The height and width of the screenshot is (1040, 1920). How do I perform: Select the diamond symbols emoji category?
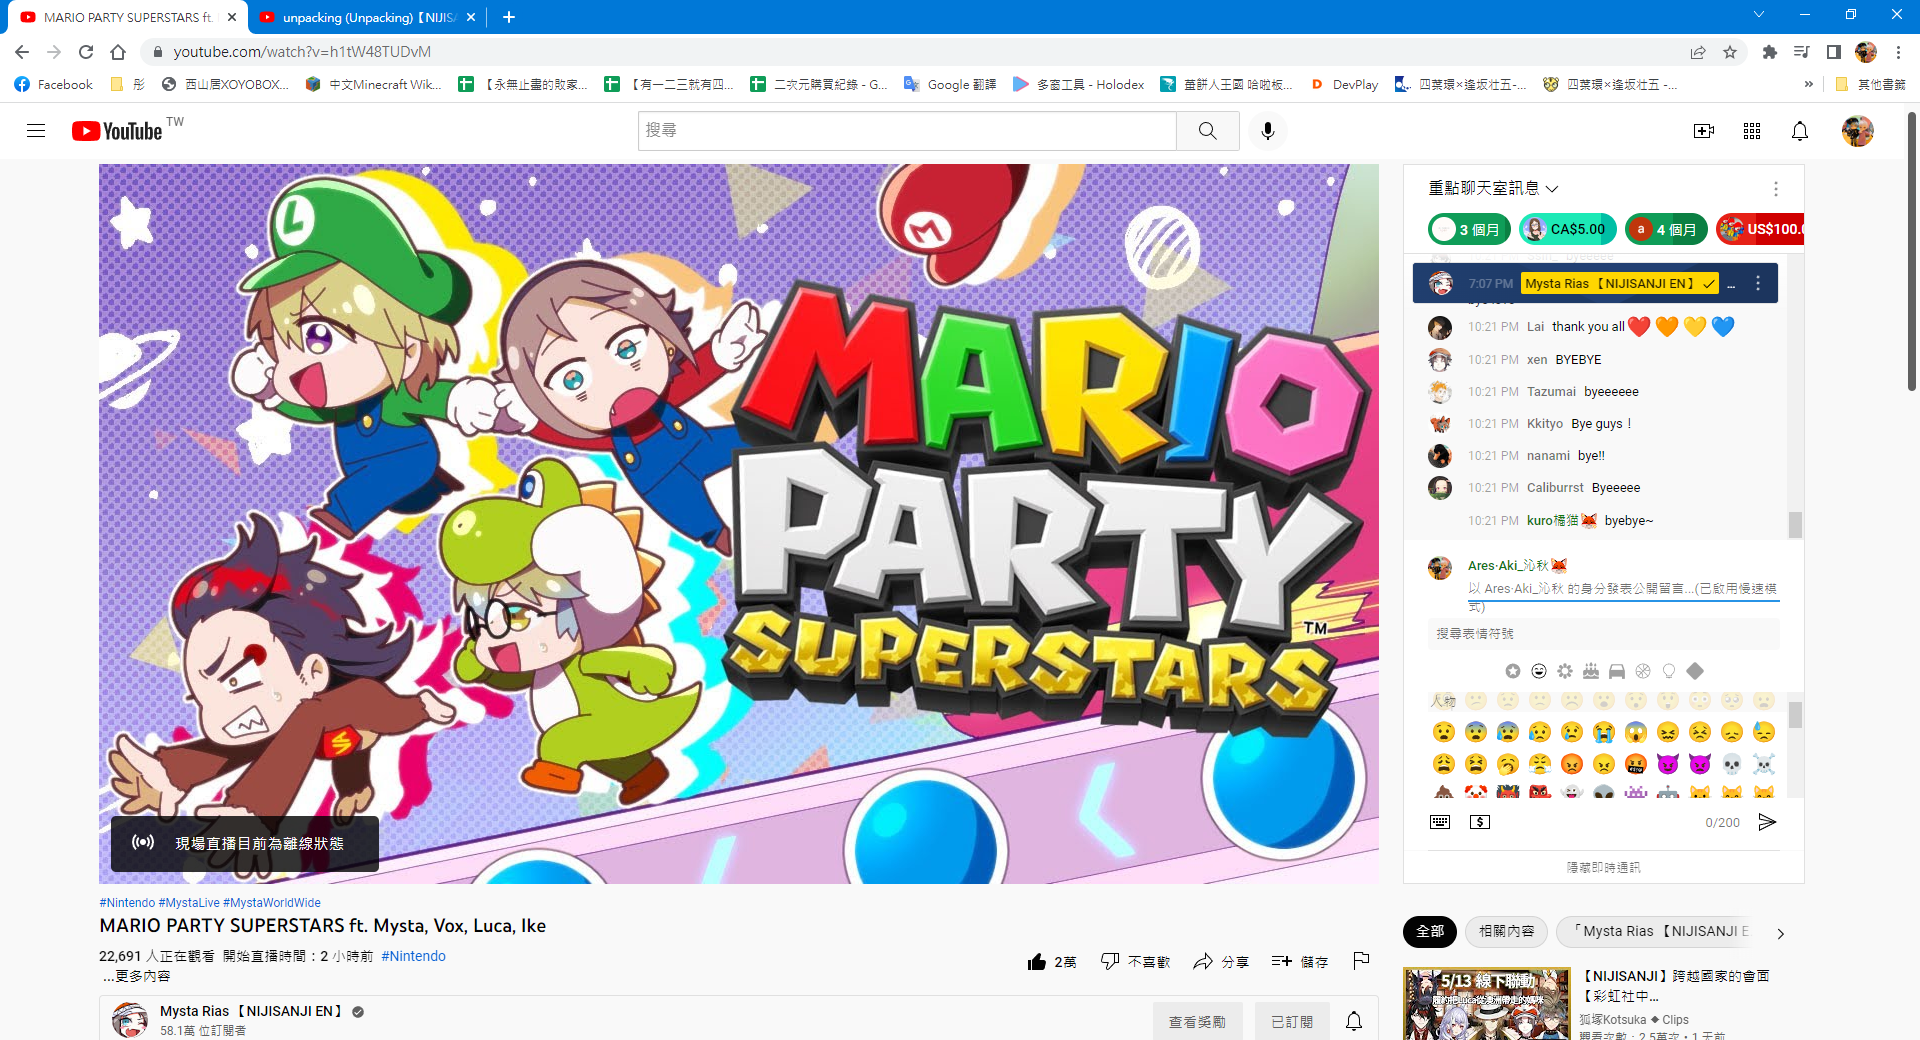[x=1695, y=671]
